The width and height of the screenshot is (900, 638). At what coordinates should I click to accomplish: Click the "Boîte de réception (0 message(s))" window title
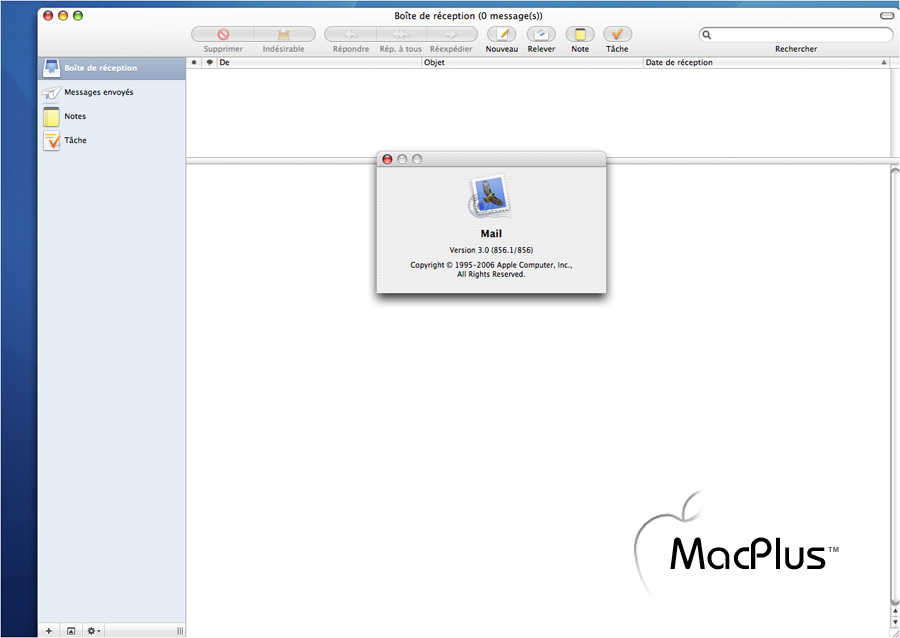[468, 16]
